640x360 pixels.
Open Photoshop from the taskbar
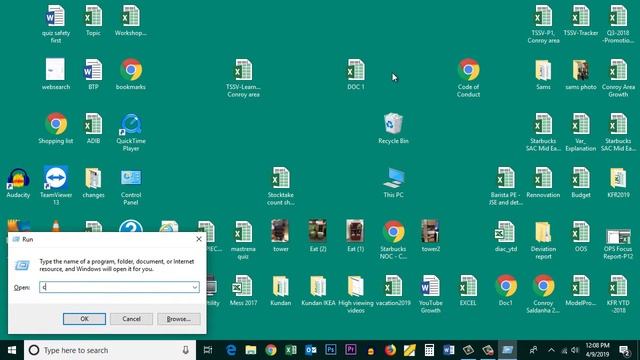pos(331,350)
